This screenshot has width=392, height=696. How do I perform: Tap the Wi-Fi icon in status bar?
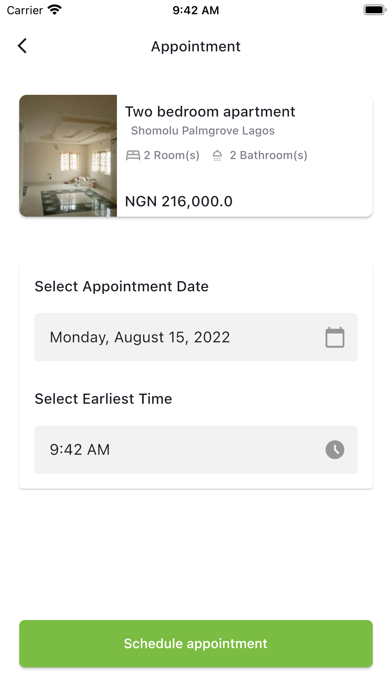[55, 10]
